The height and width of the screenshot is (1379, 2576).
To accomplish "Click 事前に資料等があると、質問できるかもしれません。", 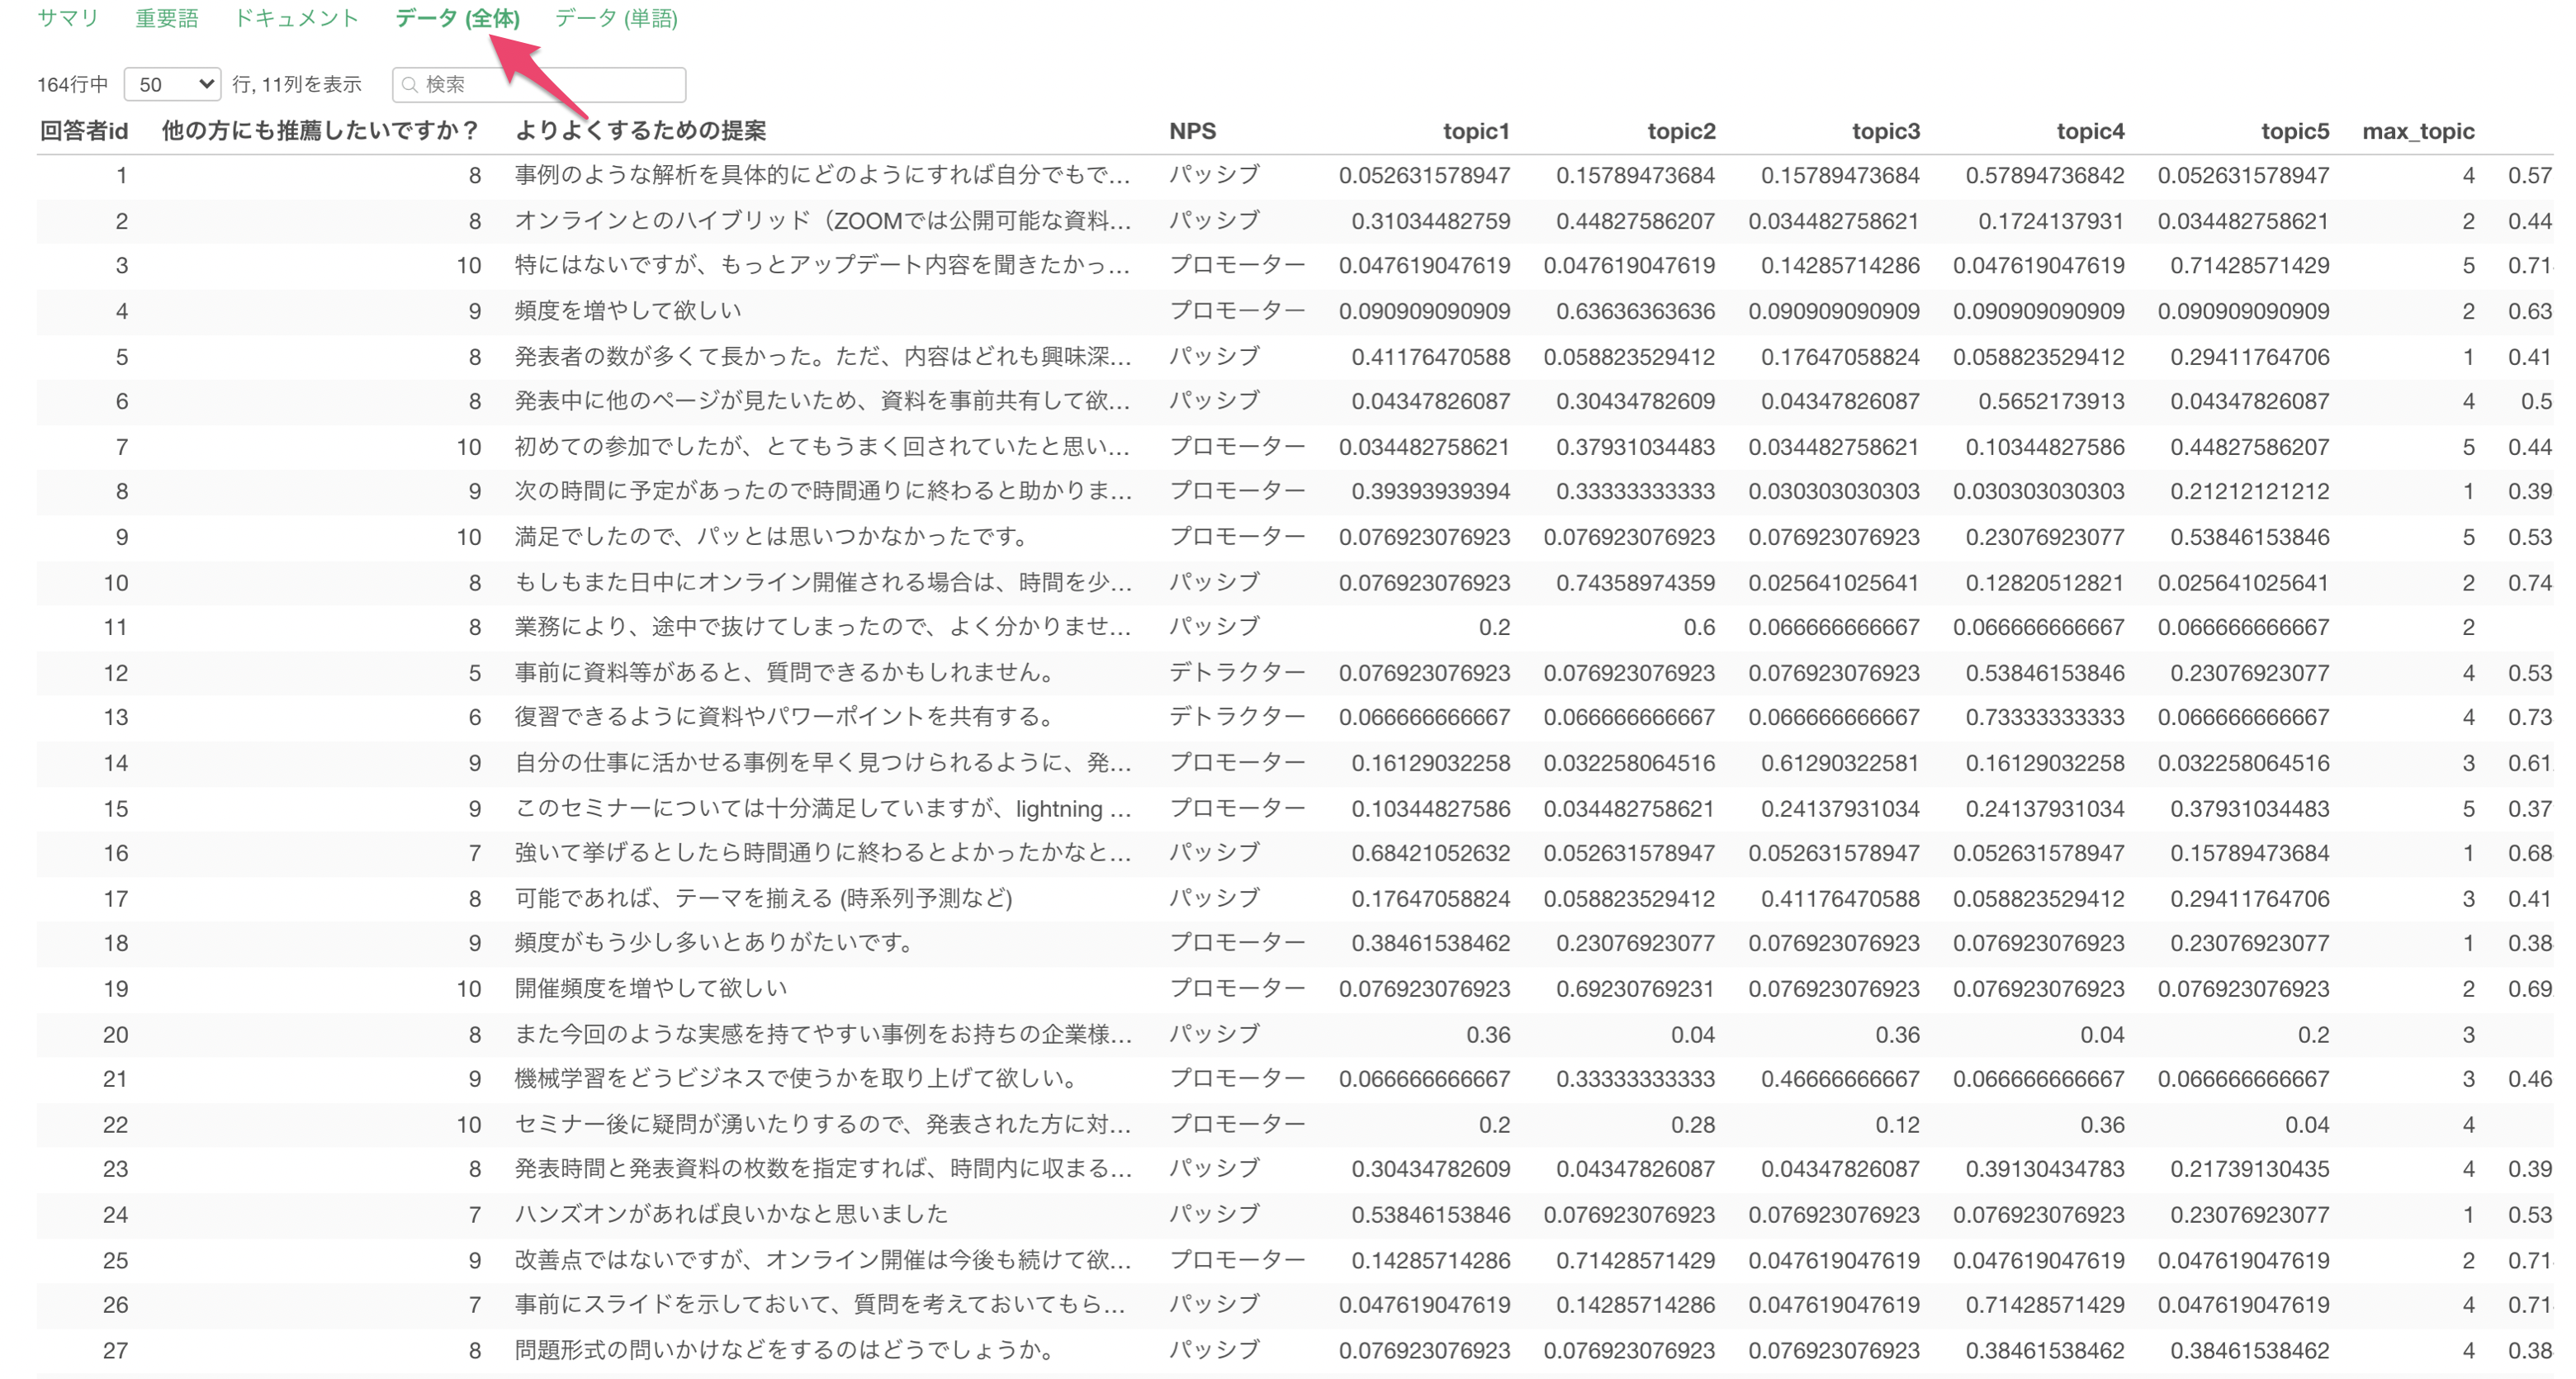I will click(787, 673).
